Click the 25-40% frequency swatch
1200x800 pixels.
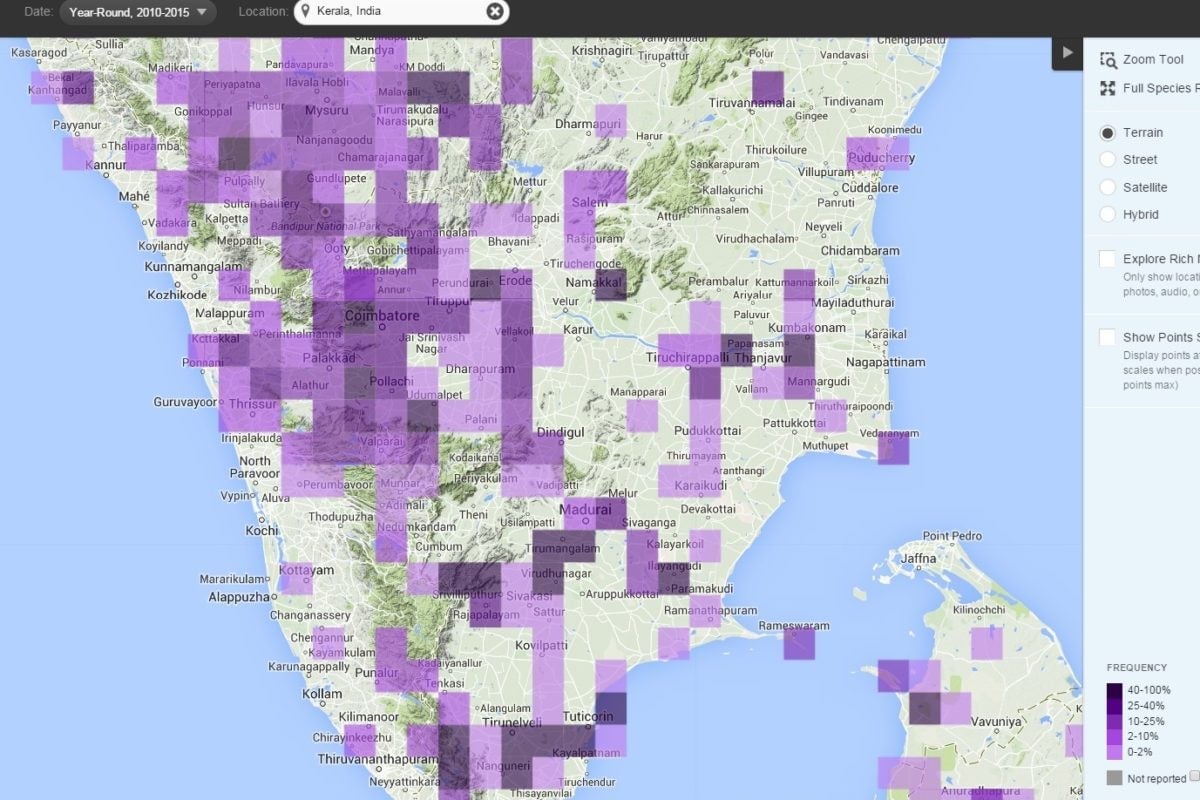(1114, 706)
